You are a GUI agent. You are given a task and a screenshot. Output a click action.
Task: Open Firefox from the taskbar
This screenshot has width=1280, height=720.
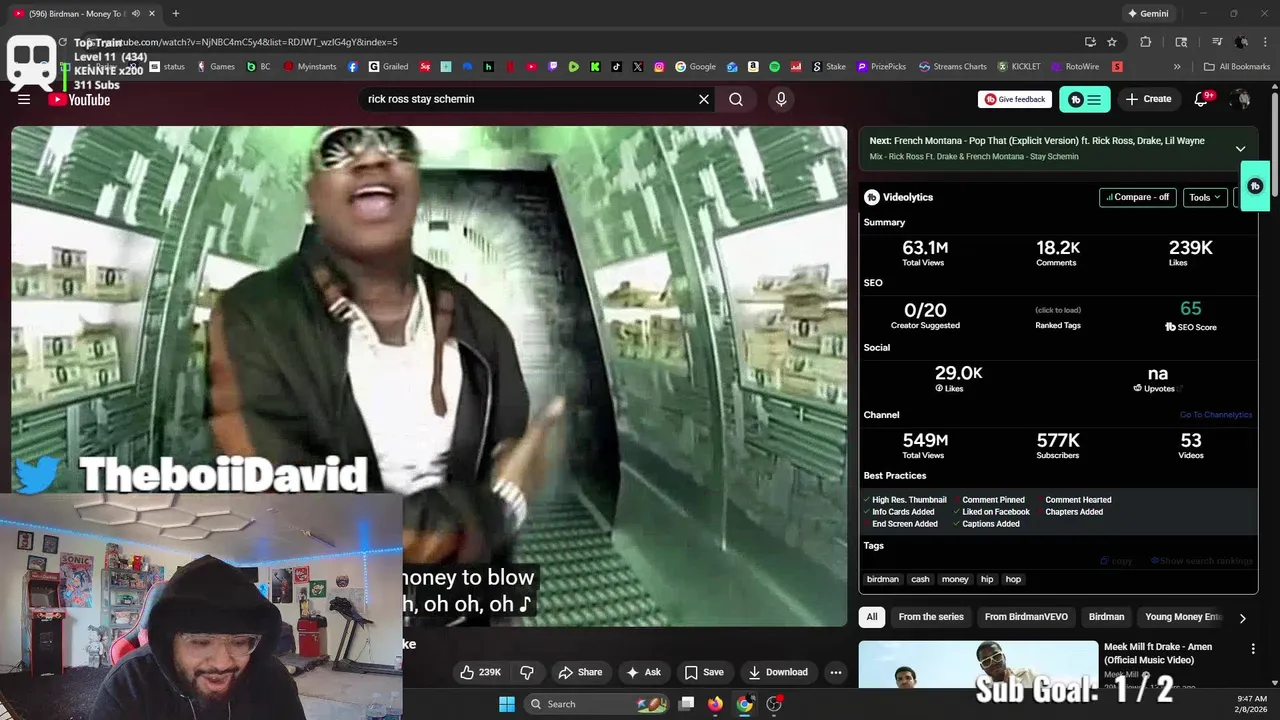click(x=715, y=704)
